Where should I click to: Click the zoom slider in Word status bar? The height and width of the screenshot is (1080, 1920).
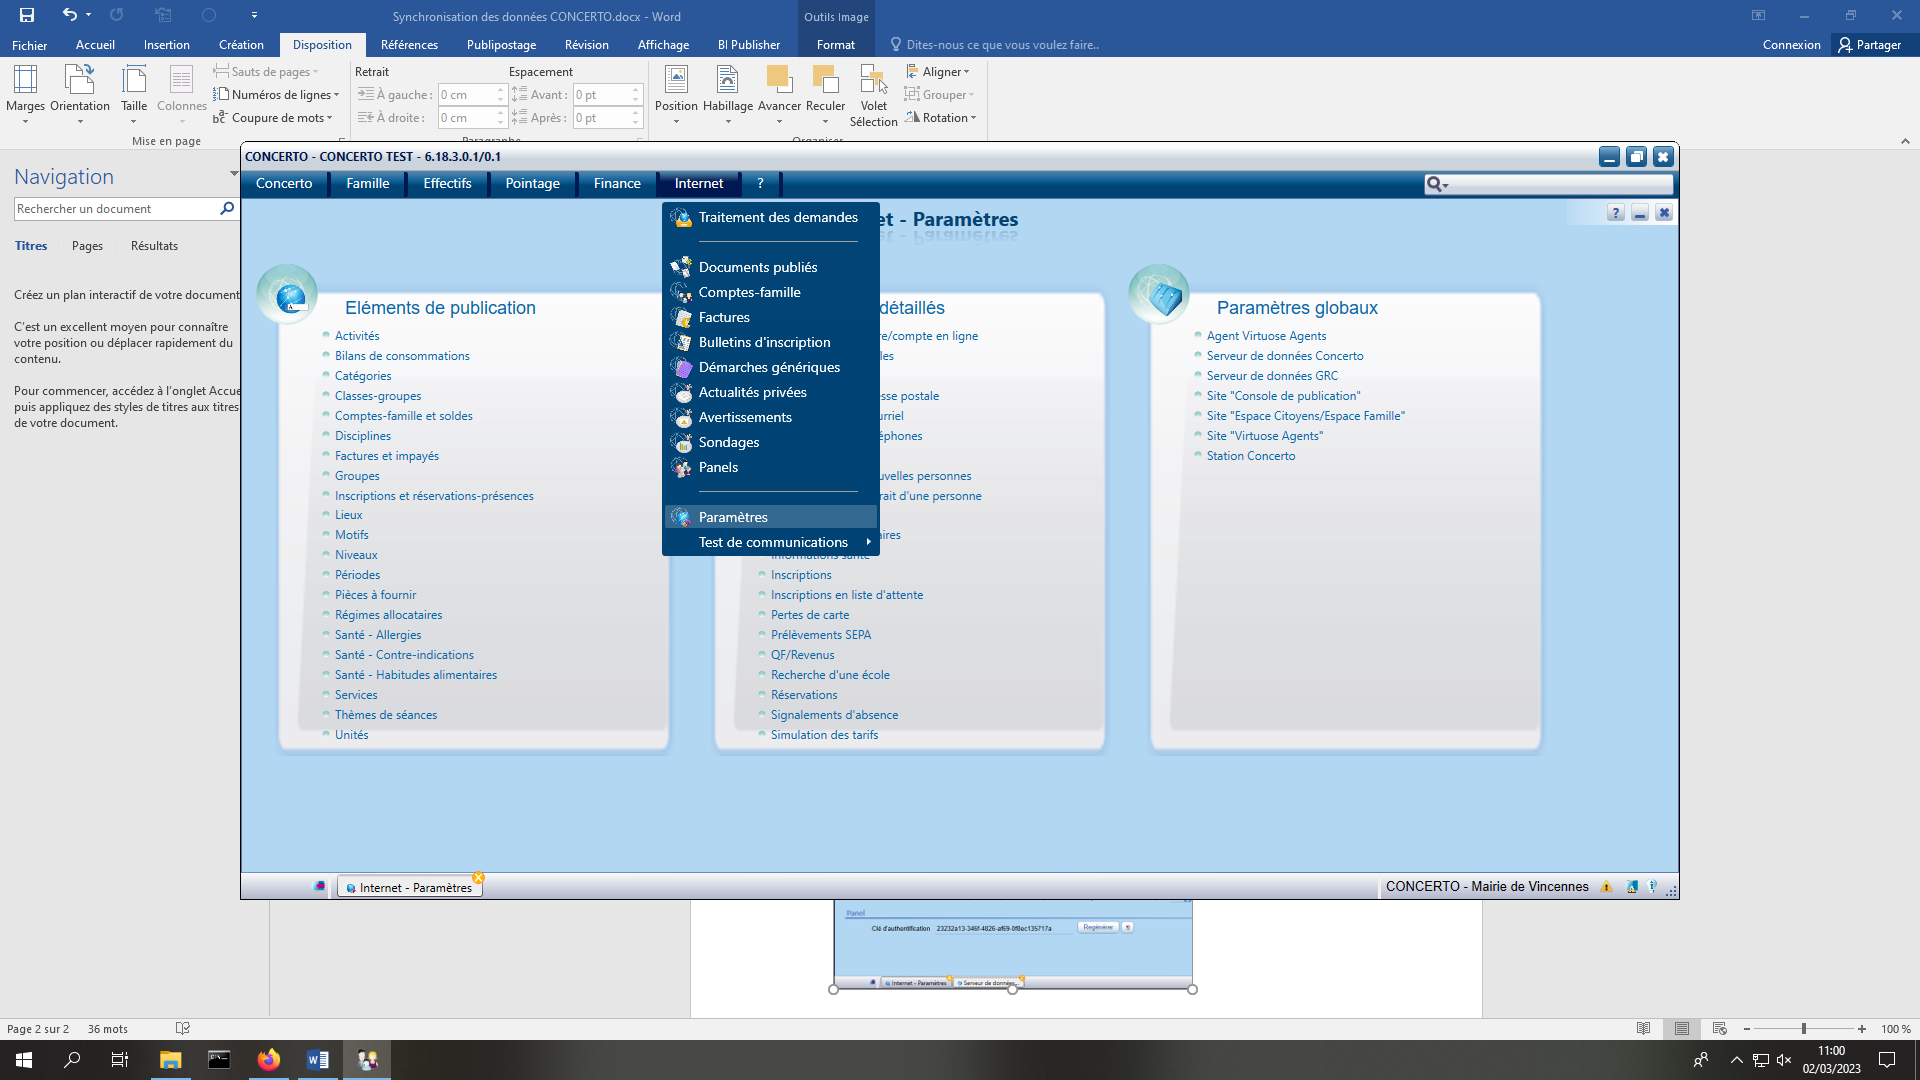click(x=1804, y=1029)
